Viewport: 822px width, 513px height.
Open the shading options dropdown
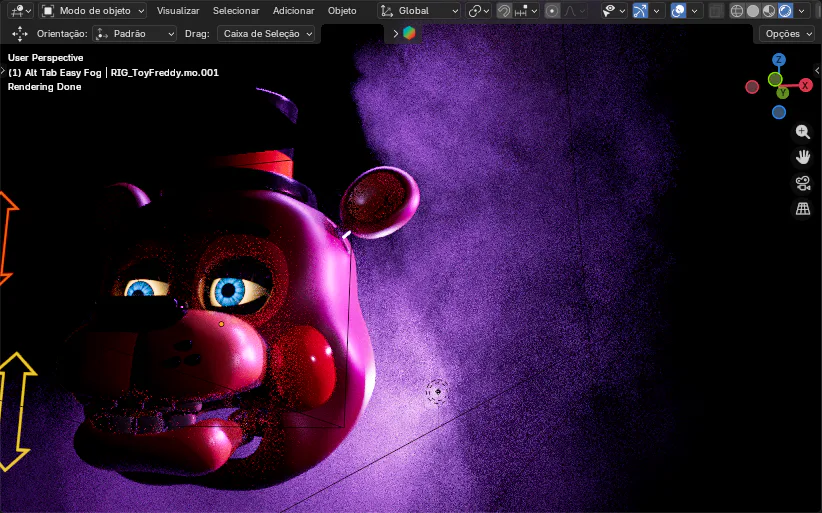click(801, 10)
